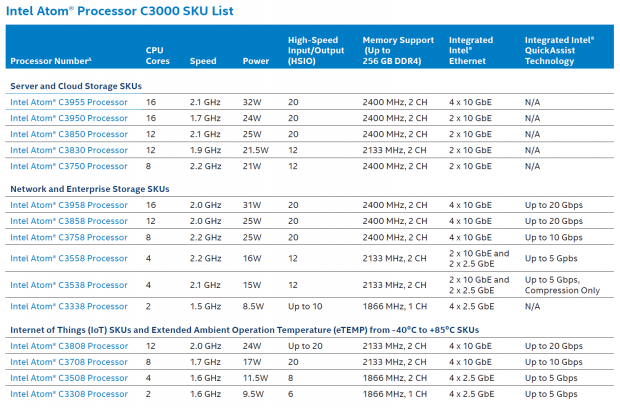Click the 'Speed' column header
620x408 pixels.
[x=203, y=61]
